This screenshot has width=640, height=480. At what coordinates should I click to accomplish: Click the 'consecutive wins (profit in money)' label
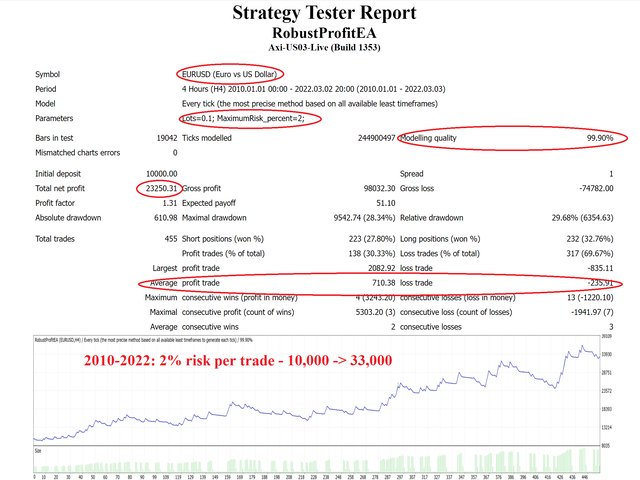pyautogui.click(x=240, y=298)
